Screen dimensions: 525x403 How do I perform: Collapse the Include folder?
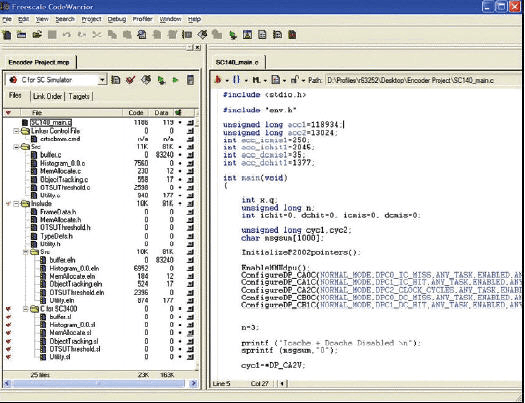pyautogui.click(x=16, y=204)
